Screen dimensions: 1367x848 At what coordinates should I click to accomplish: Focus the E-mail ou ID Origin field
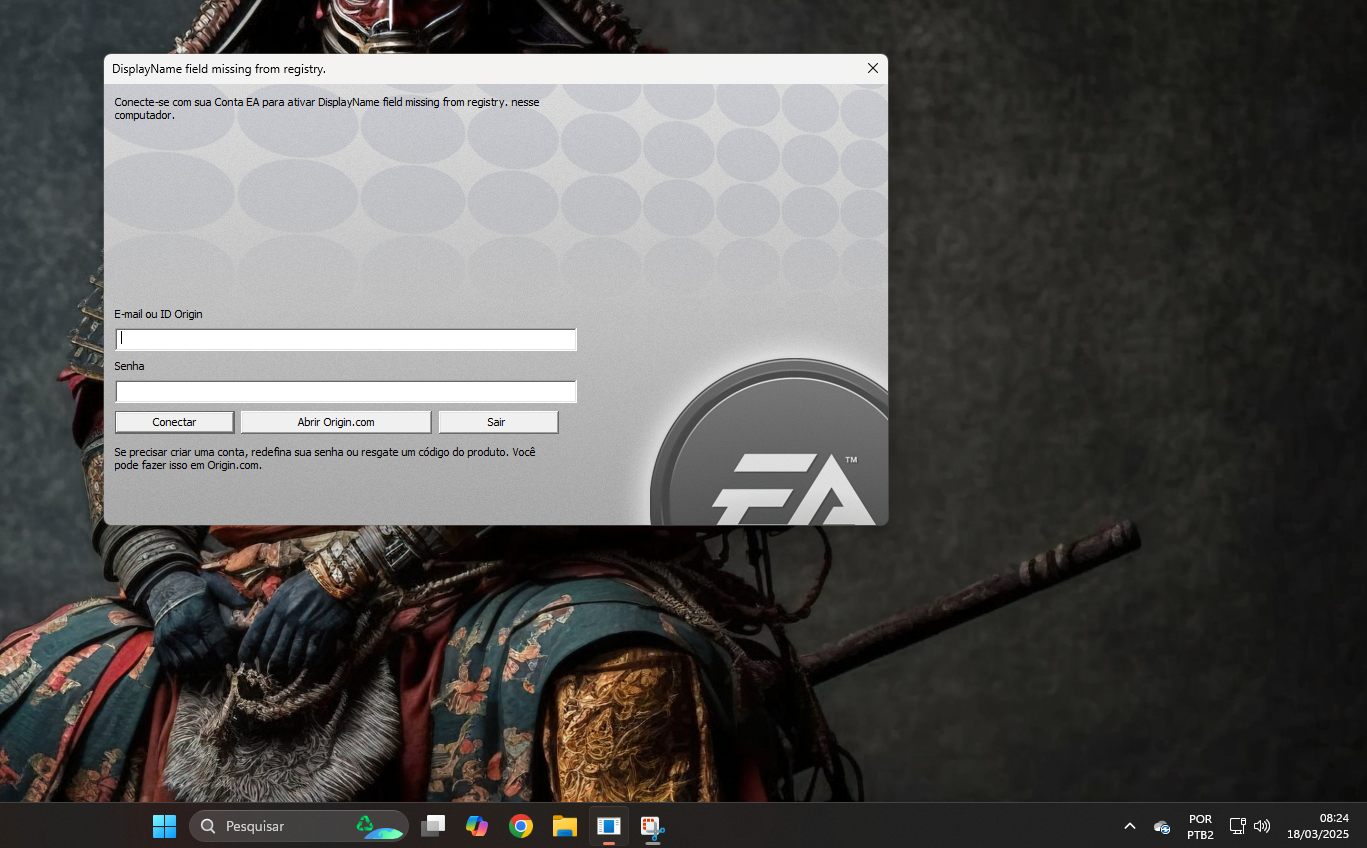346,339
